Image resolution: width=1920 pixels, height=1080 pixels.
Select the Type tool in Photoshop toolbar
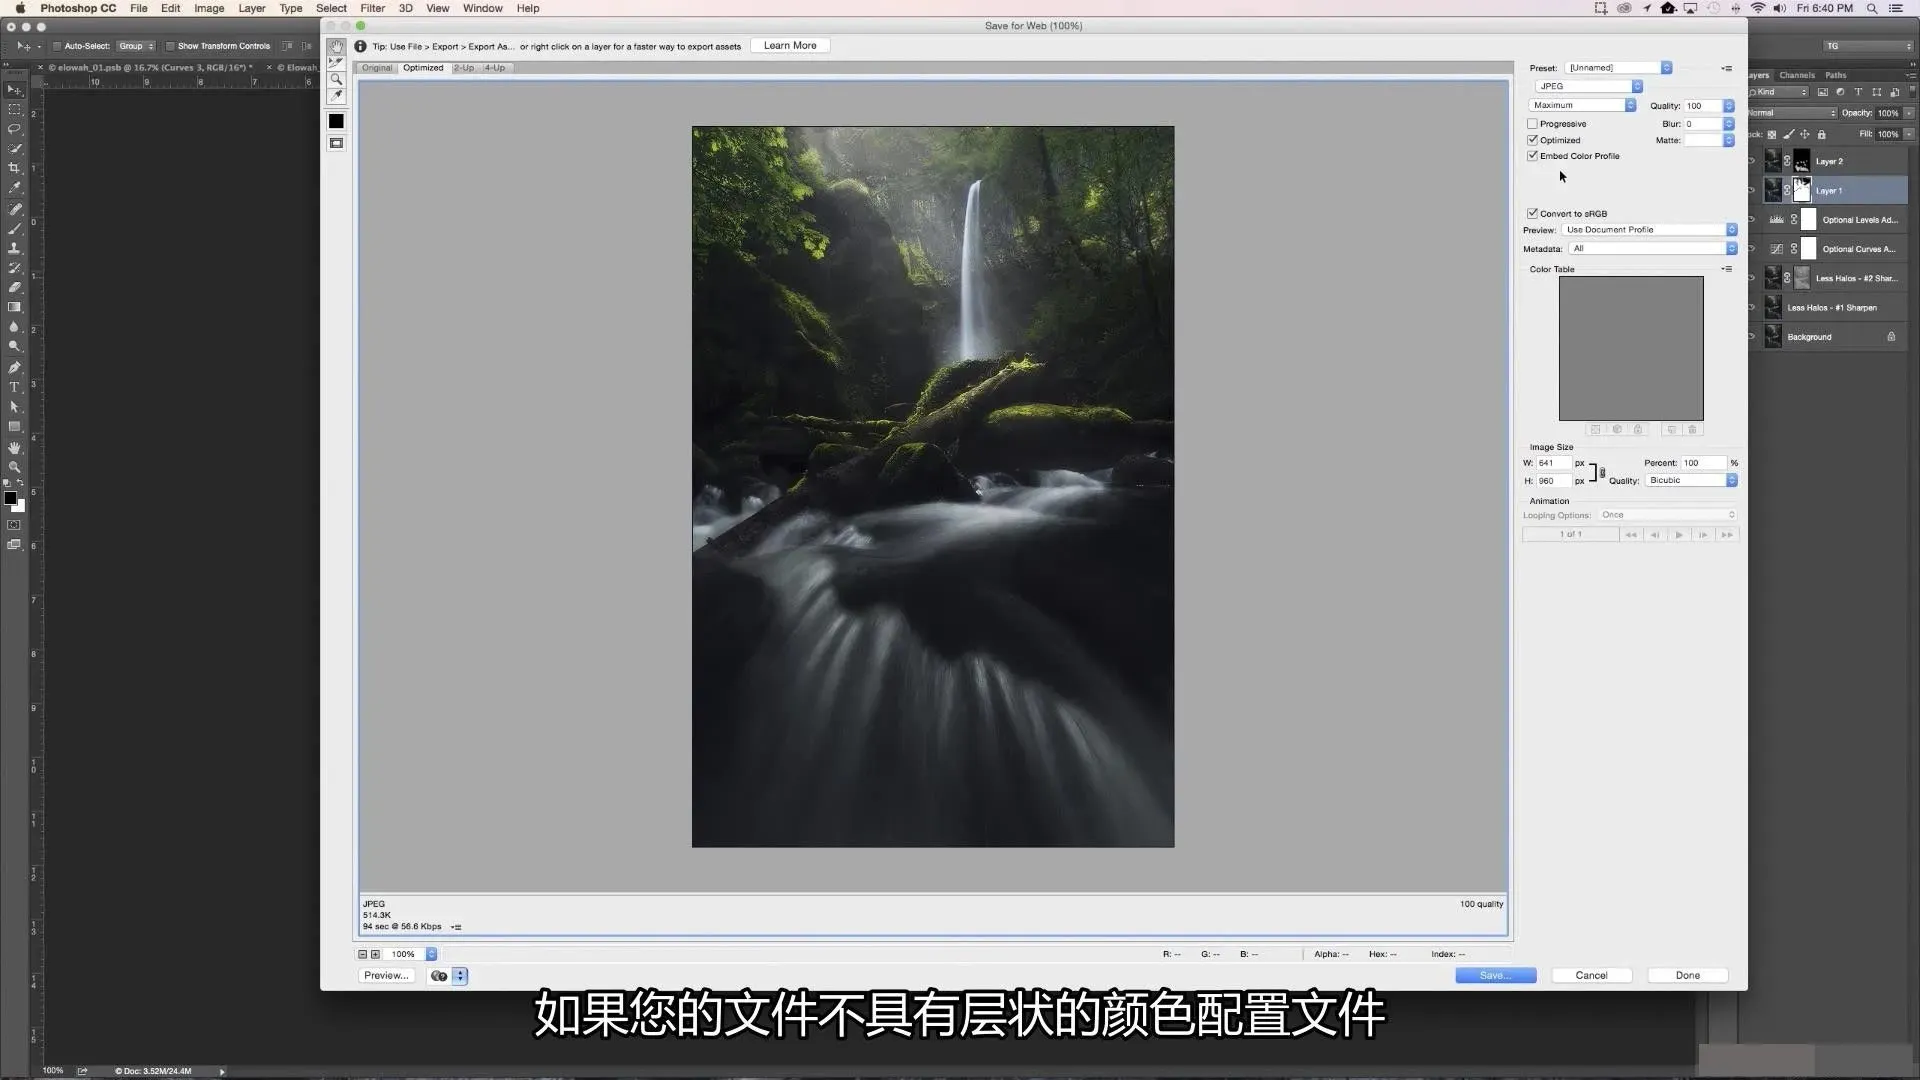pos(14,387)
